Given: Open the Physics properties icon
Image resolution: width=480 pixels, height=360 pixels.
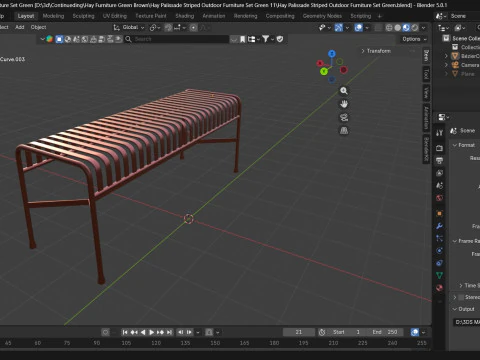Looking at the screenshot, I should click(439, 251).
